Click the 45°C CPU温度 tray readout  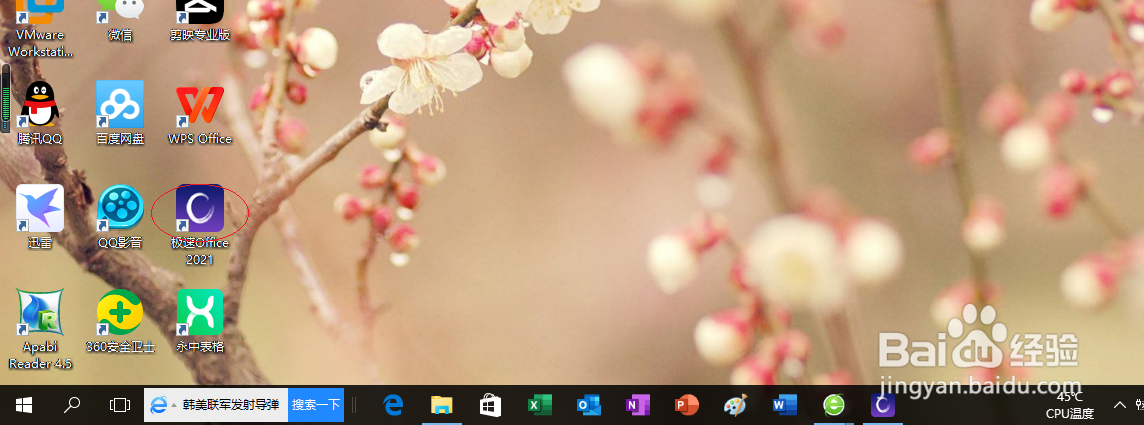pyautogui.click(x=1070, y=405)
